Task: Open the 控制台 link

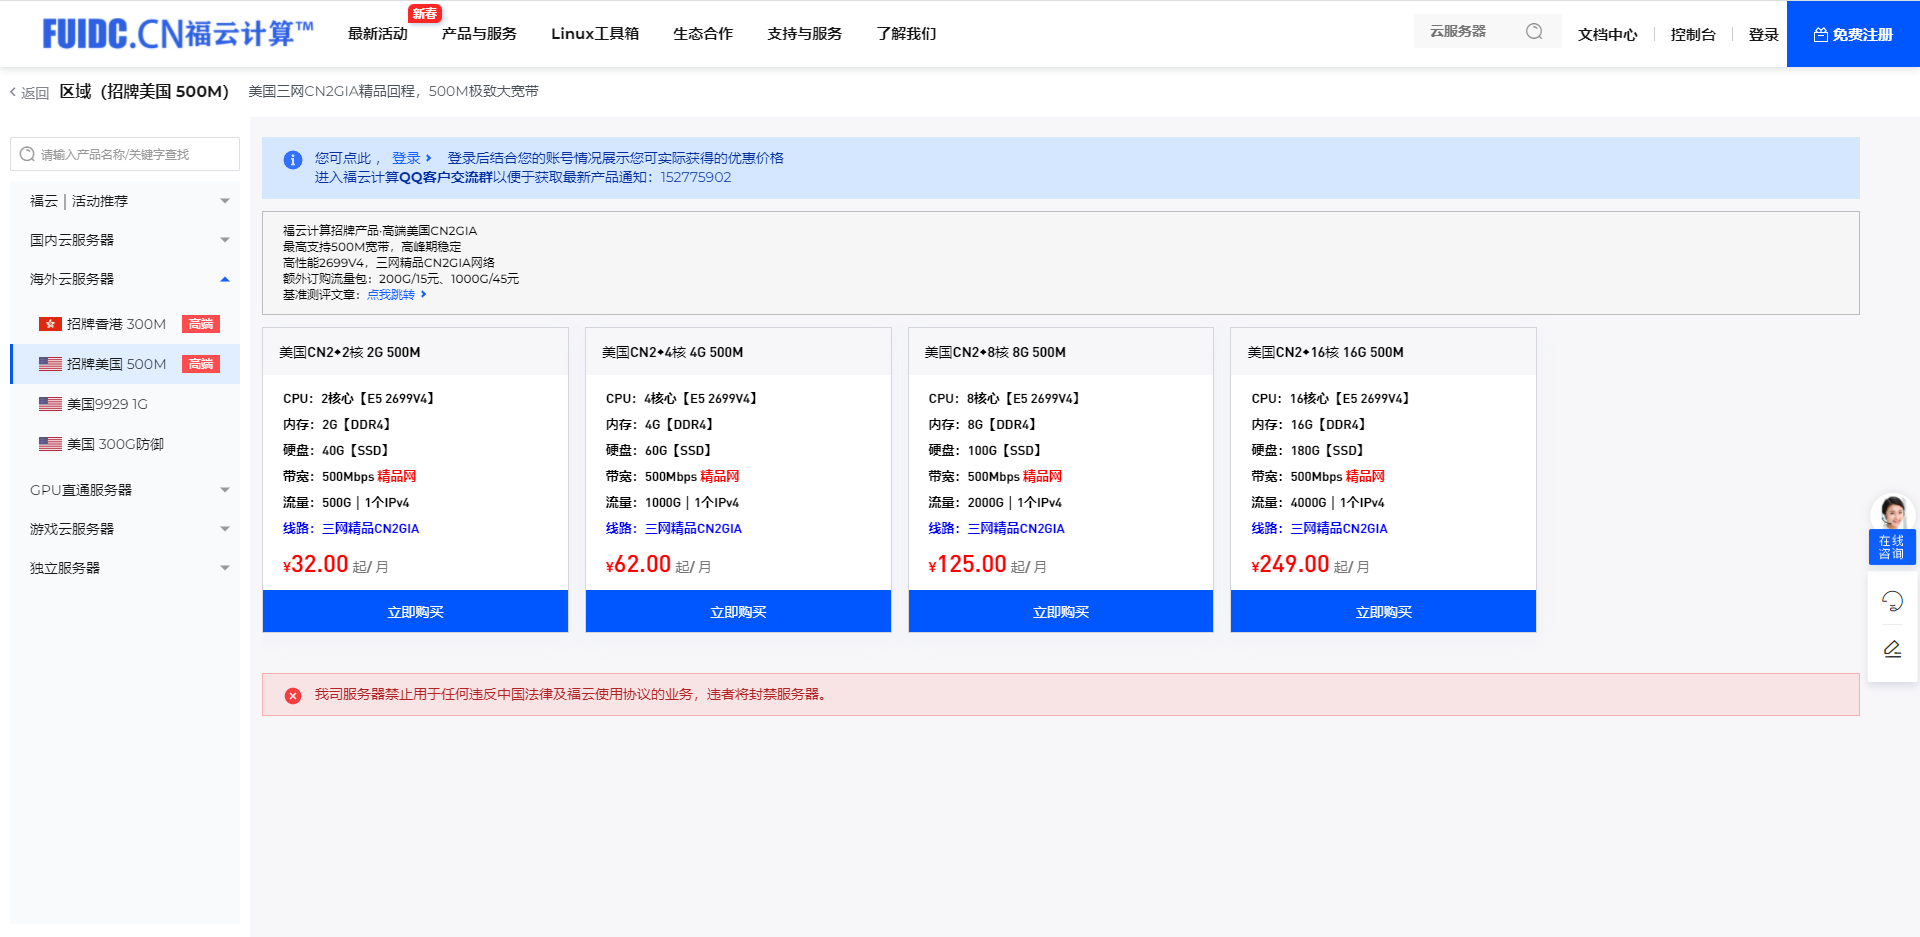Action: (1693, 34)
